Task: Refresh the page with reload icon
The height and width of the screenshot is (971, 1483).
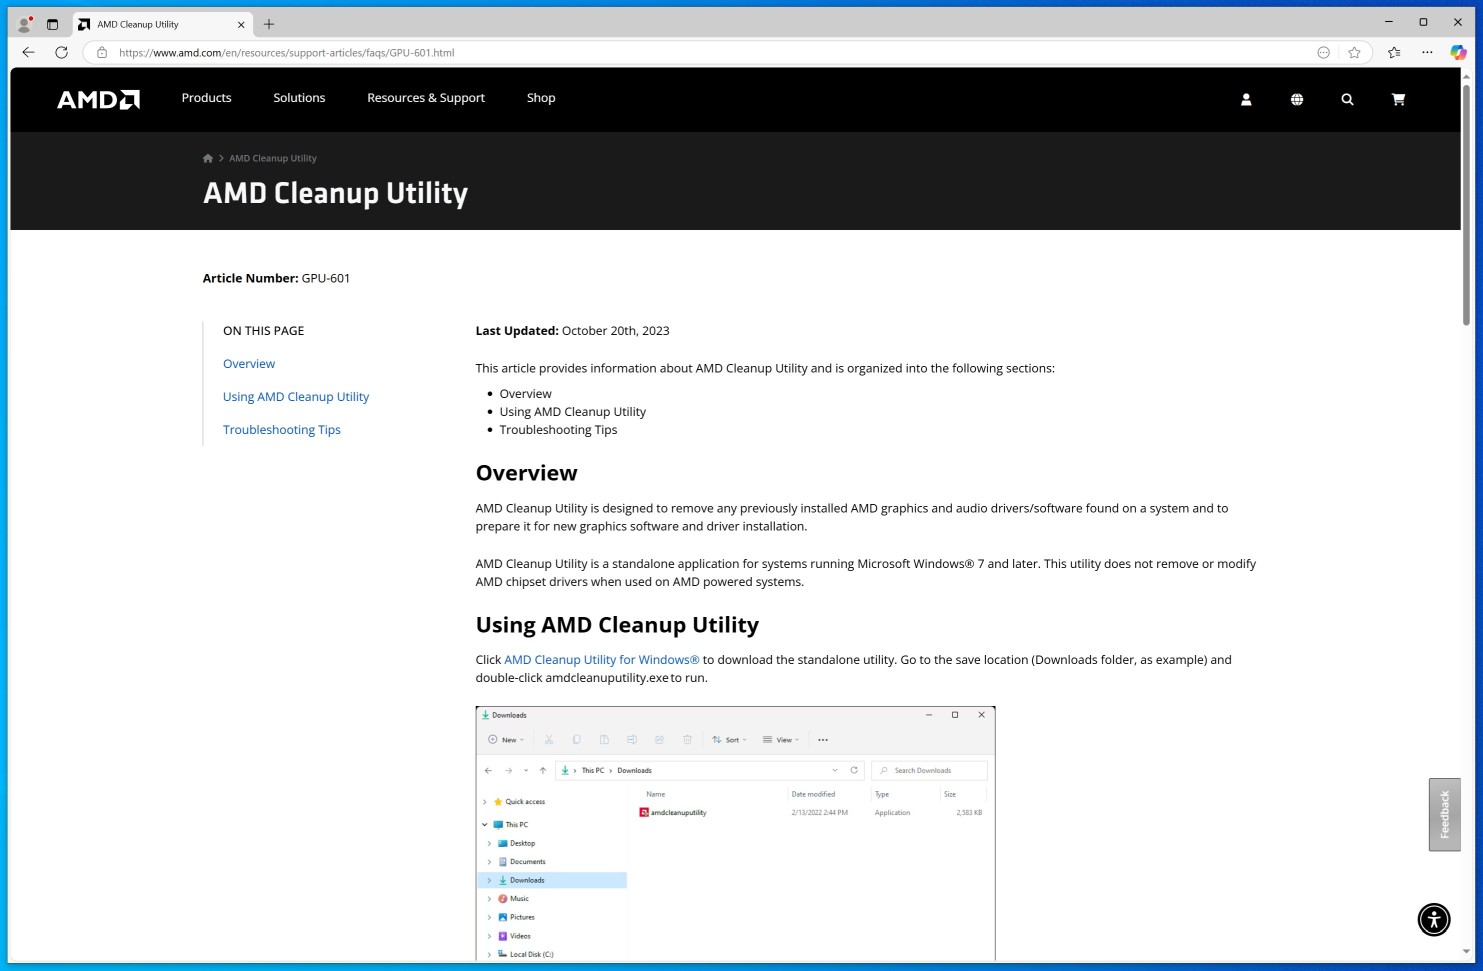Action: point(61,52)
